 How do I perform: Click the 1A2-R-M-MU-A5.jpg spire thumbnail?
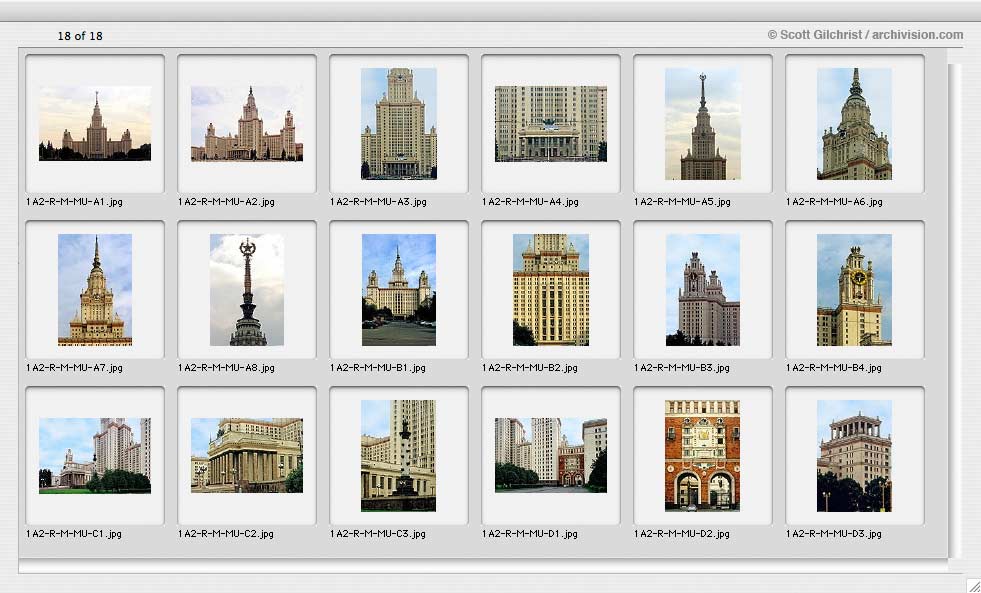[x=703, y=123]
